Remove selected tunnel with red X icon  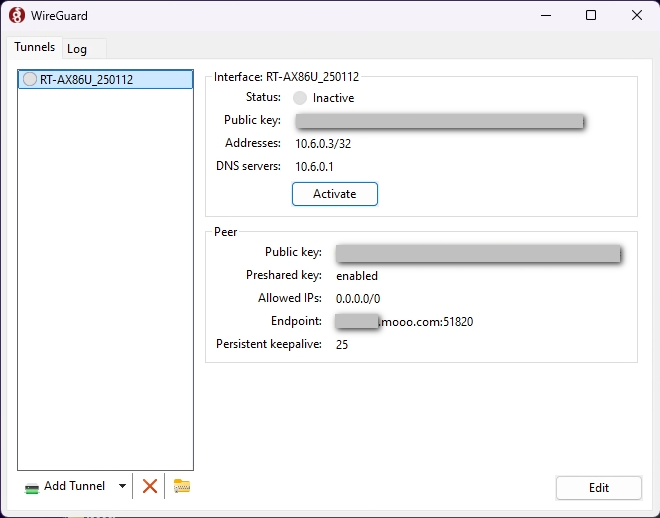coord(150,486)
